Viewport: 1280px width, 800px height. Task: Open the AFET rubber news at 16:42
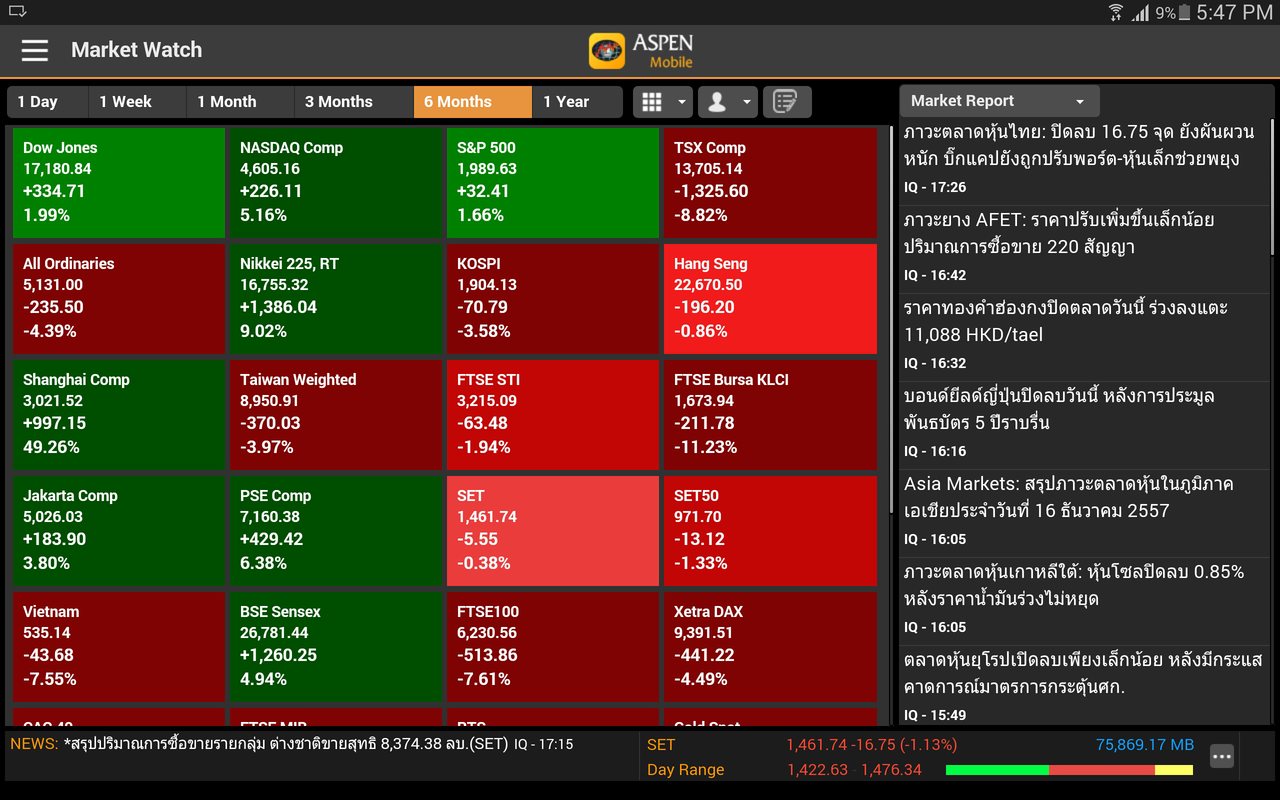pos(1084,247)
